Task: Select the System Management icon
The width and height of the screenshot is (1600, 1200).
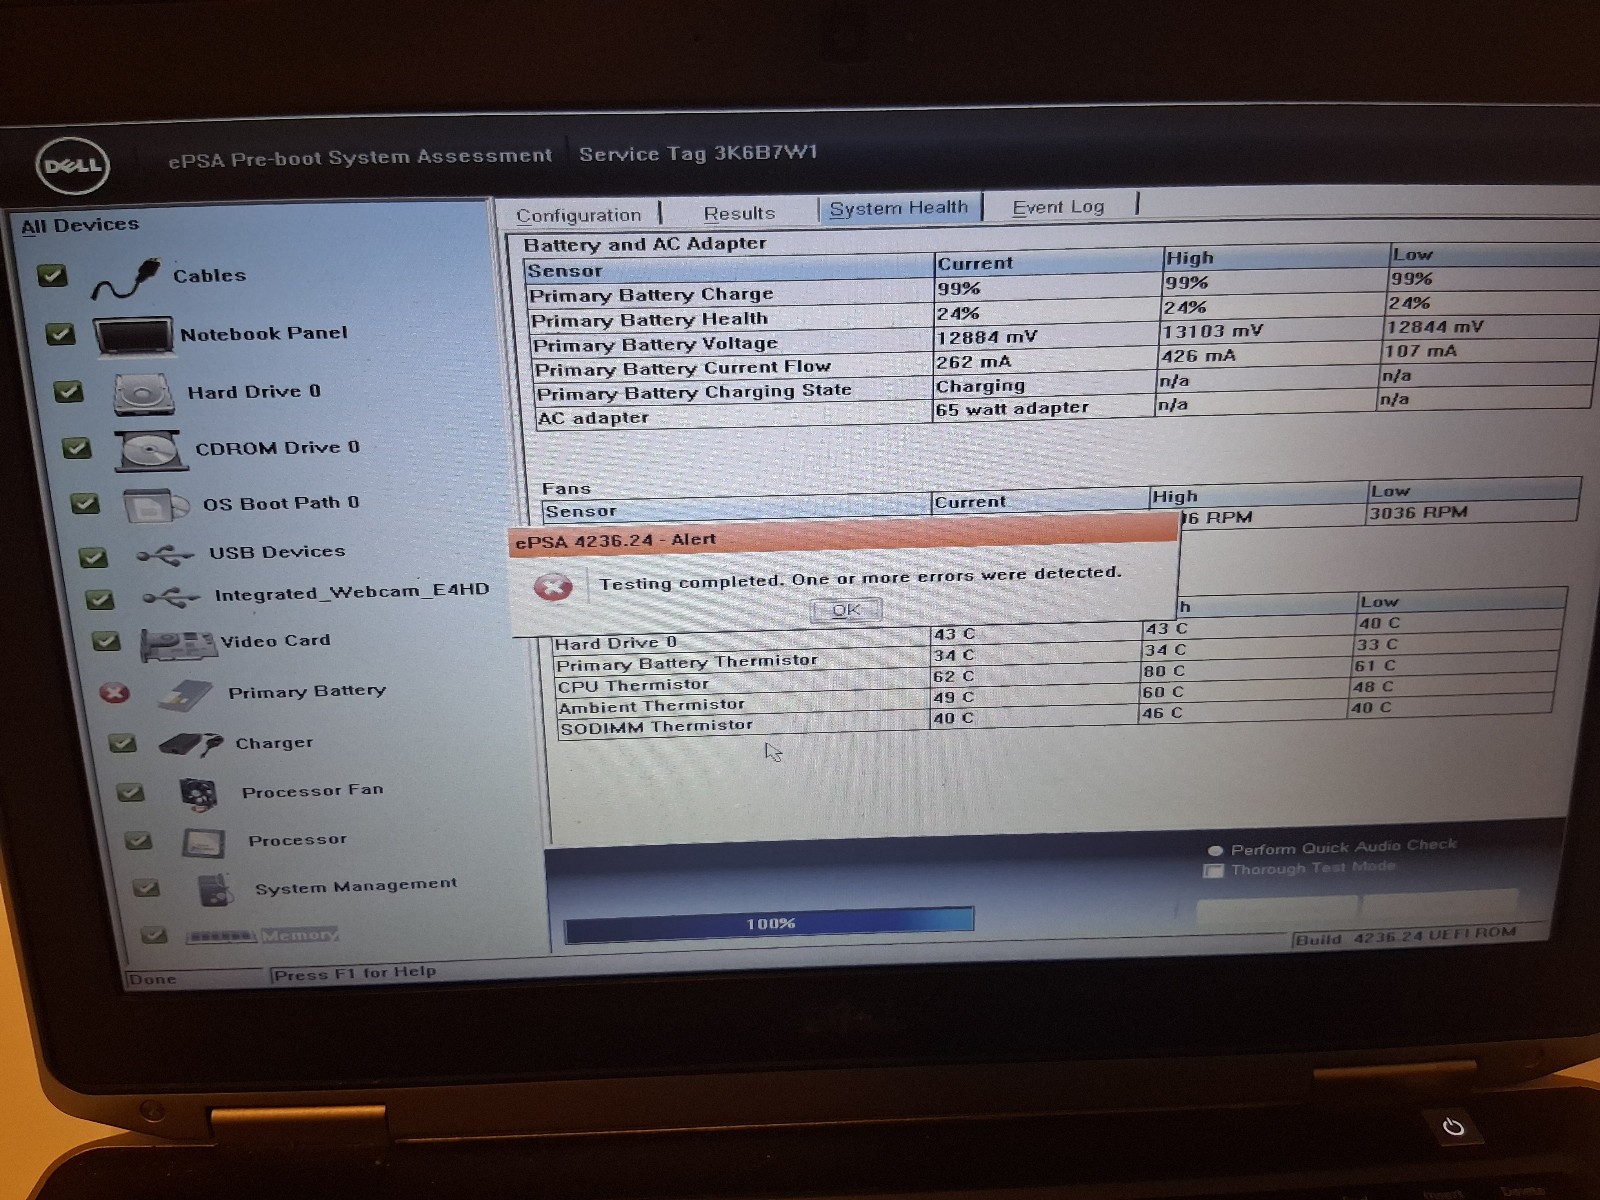Action: click(215, 889)
